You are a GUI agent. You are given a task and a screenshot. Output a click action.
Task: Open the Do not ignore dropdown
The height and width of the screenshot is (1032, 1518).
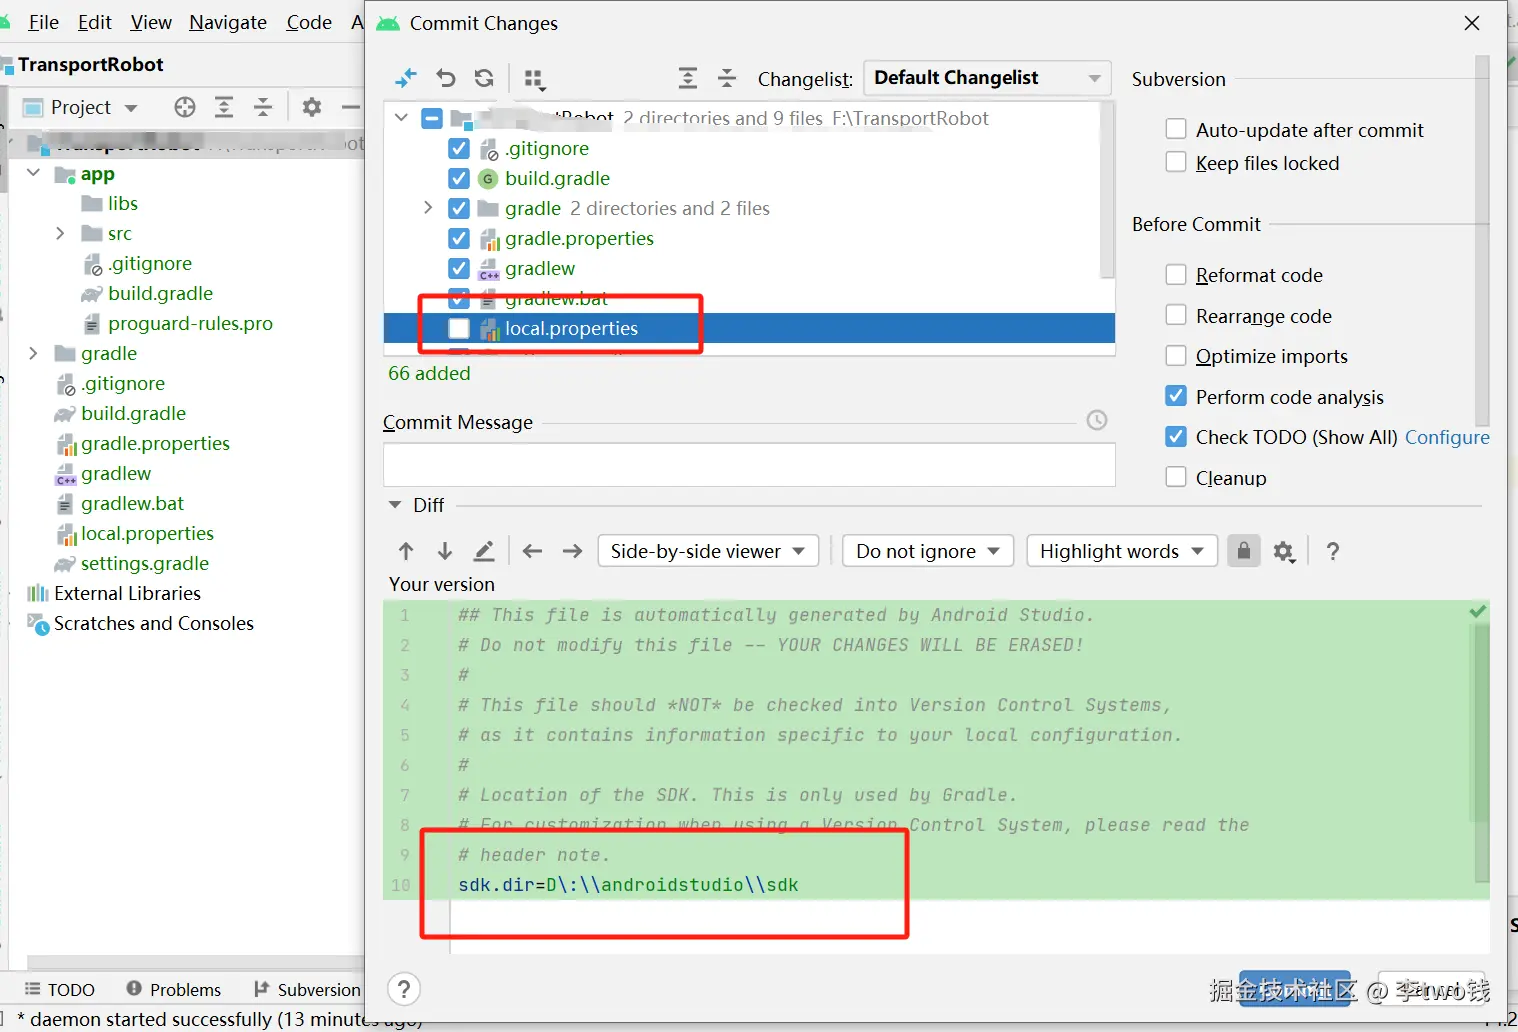(x=928, y=551)
